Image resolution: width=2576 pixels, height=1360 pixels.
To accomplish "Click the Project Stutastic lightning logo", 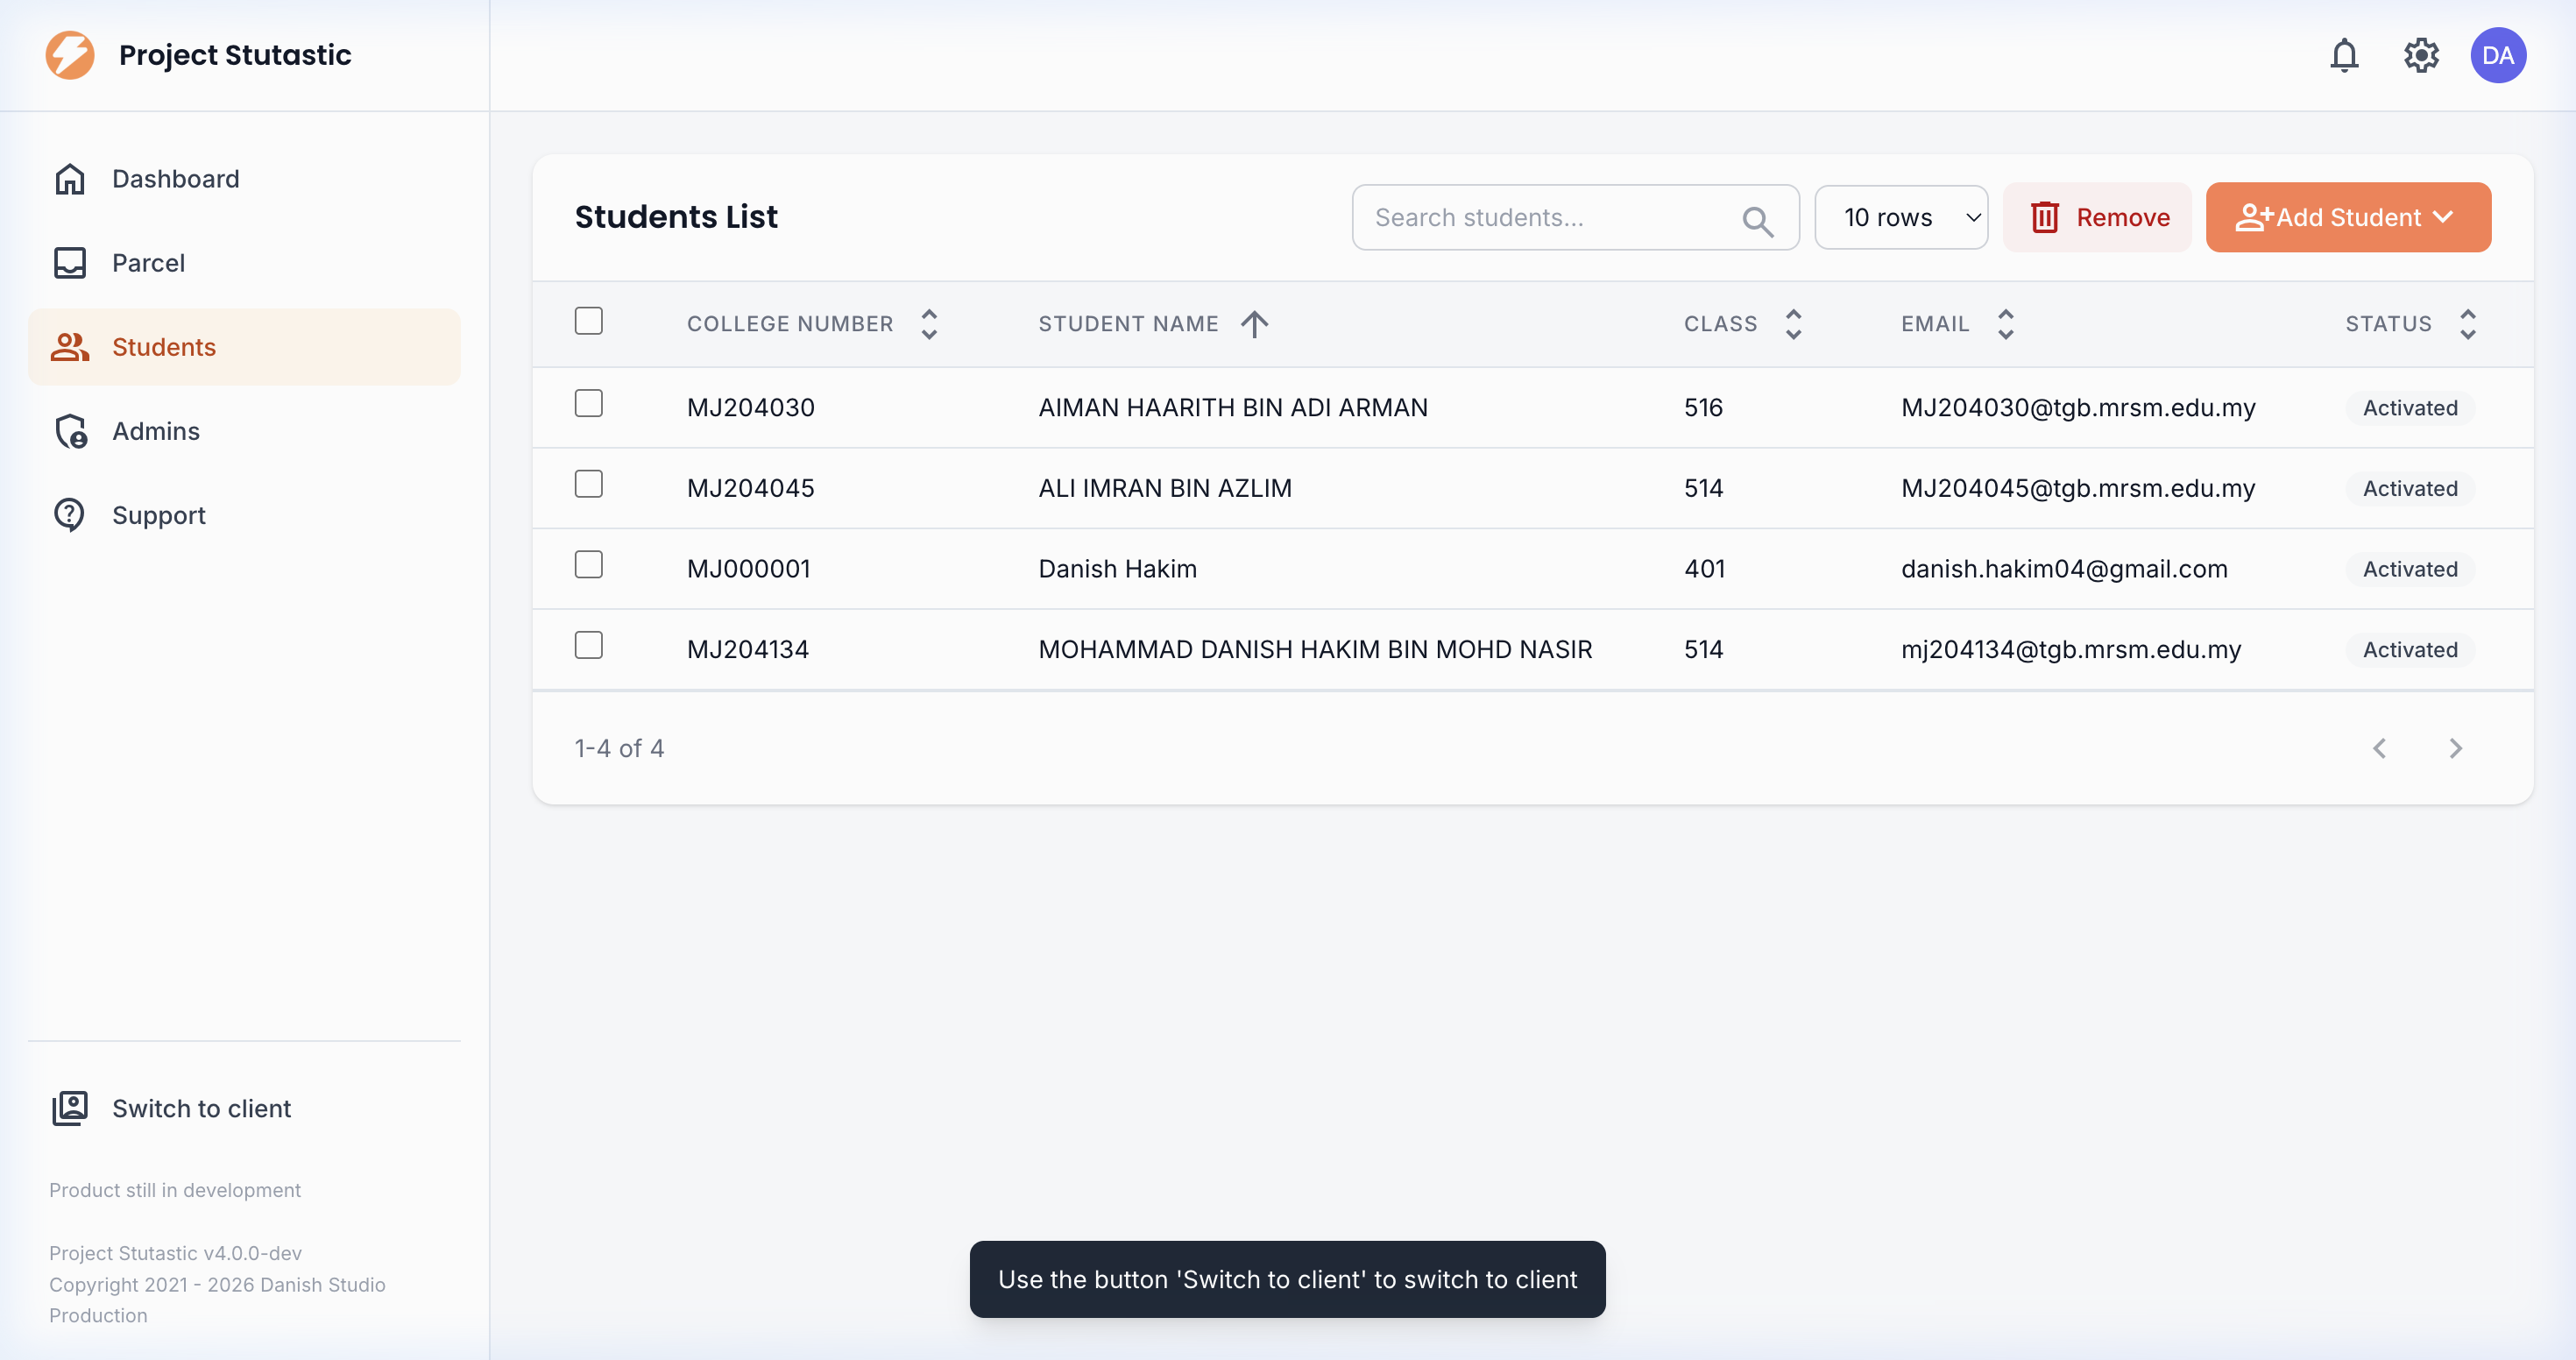I will [70, 55].
